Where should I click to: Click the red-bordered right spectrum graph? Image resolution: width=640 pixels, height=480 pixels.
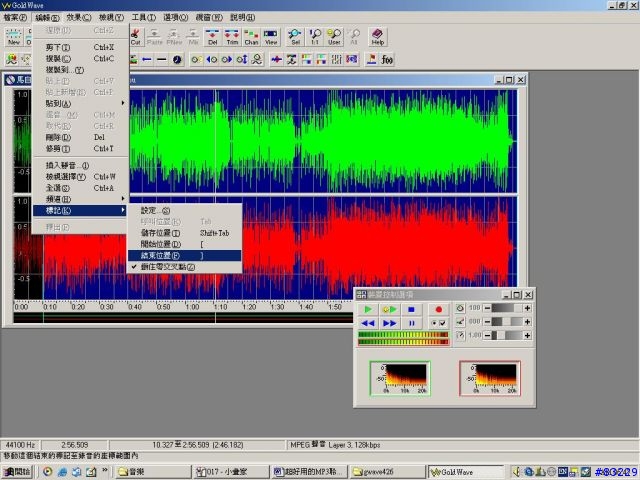pyautogui.click(x=490, y=378)
